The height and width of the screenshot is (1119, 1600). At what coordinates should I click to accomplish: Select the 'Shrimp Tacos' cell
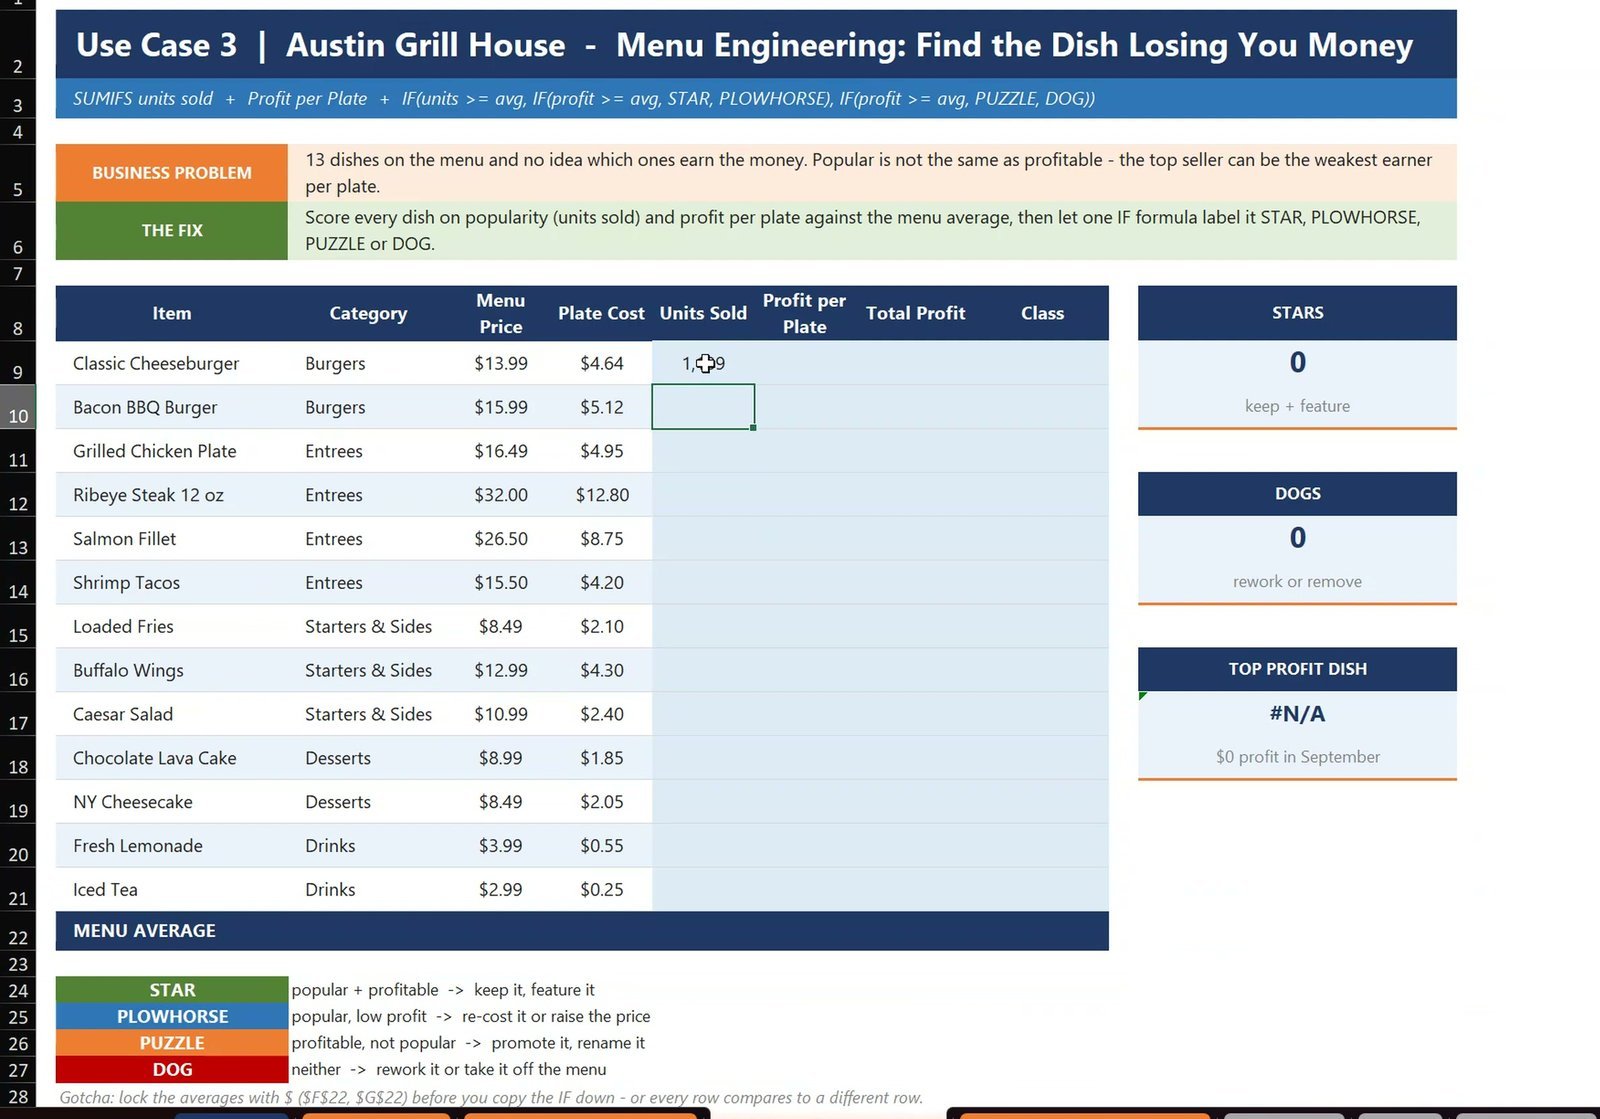(172, 583)
